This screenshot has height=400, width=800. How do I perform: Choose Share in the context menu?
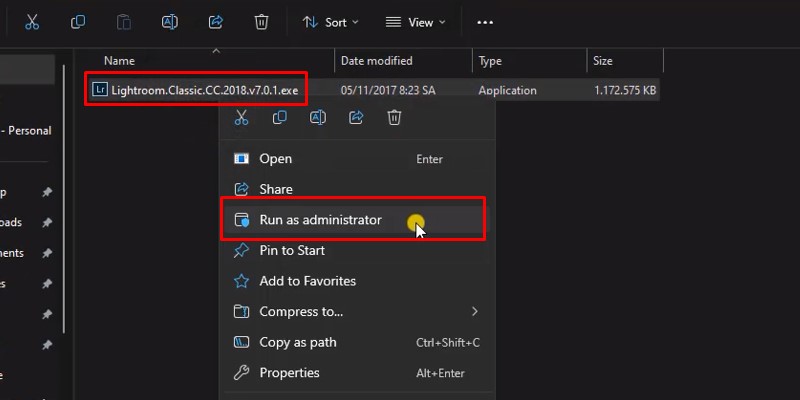(357, 189)
